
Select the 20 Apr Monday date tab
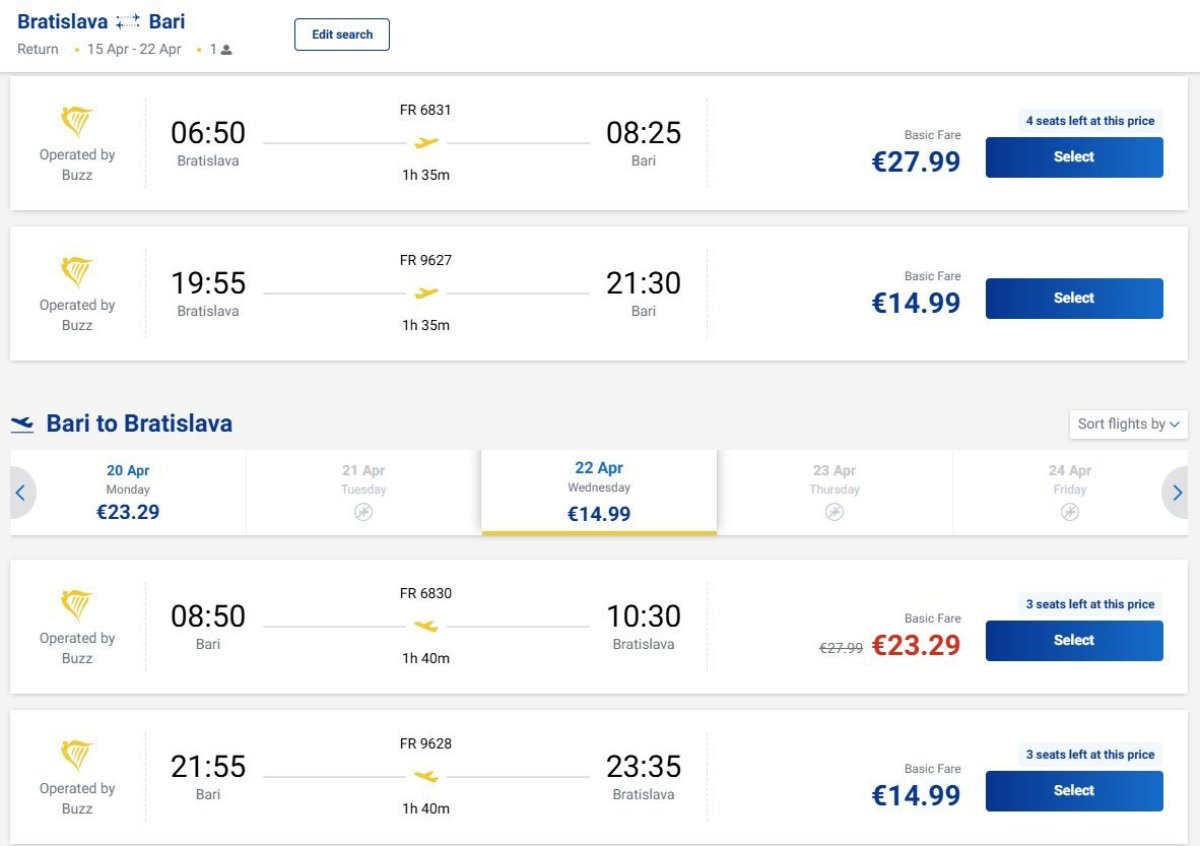click(128, 492)
